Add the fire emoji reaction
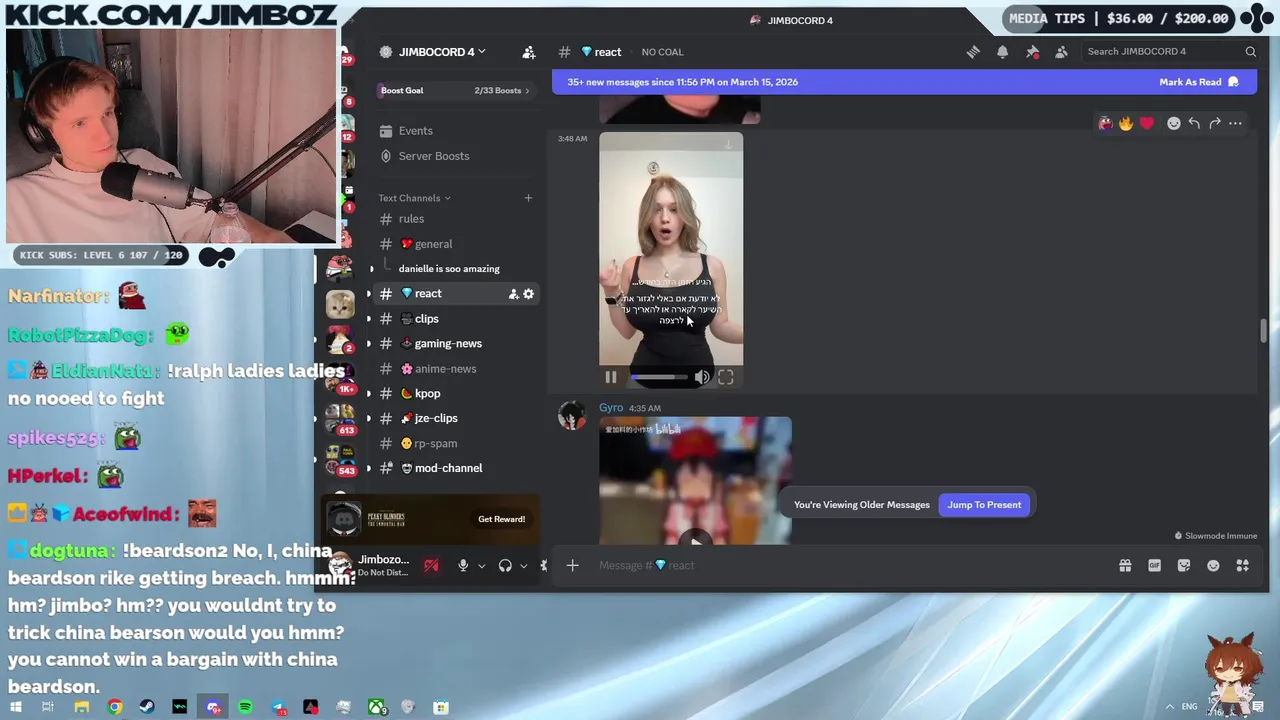The image size is (1280, 720). [1126, 123]
